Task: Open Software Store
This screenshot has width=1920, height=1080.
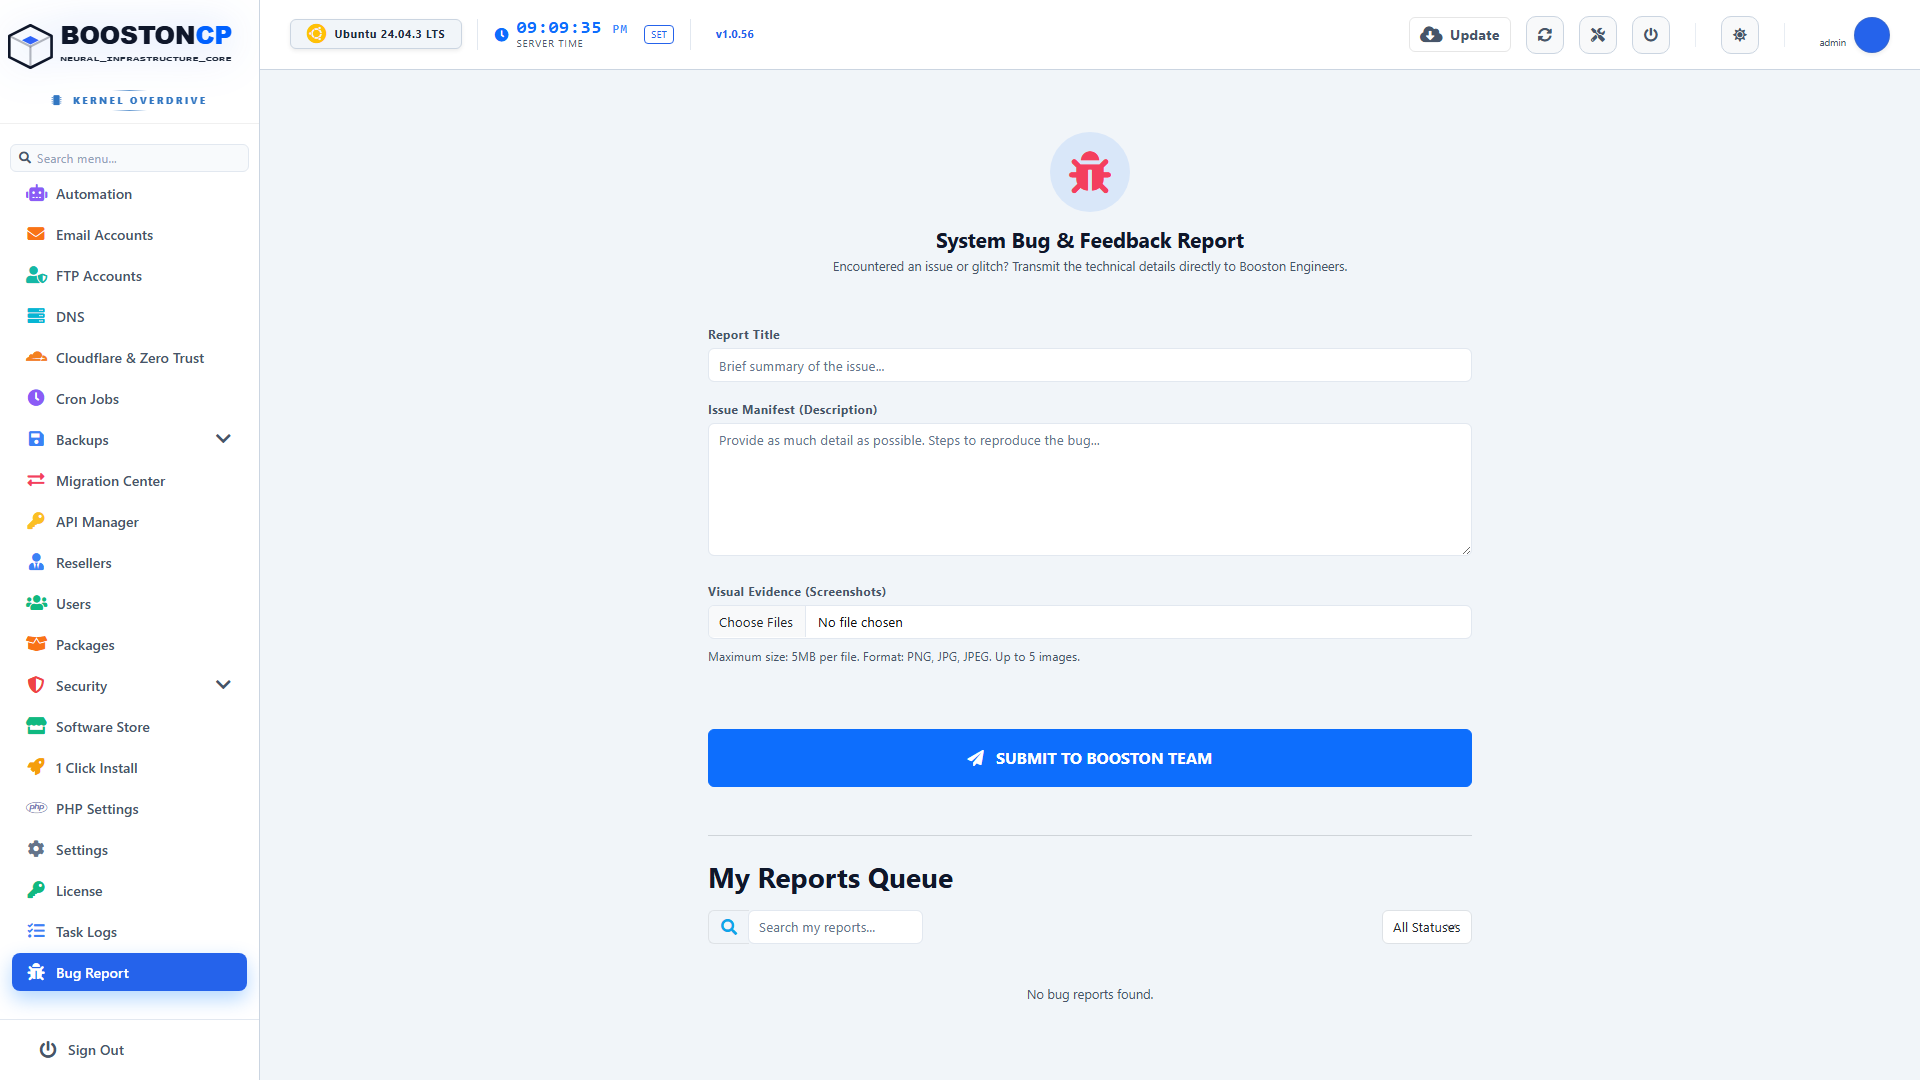Action: click(x=129, y=727)
